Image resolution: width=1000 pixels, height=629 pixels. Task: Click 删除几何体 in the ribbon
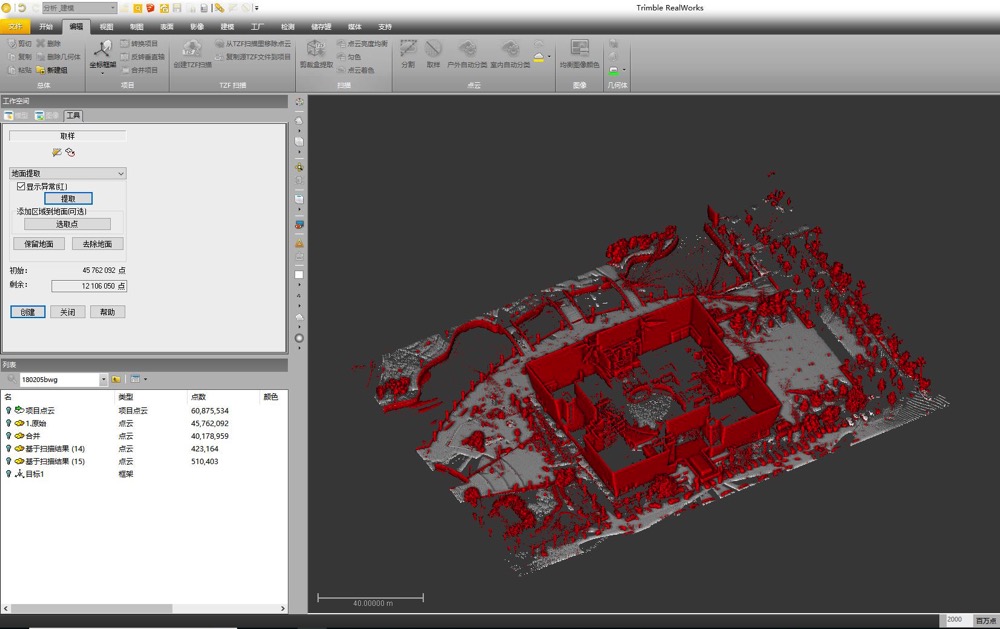(x=59, y=57)
